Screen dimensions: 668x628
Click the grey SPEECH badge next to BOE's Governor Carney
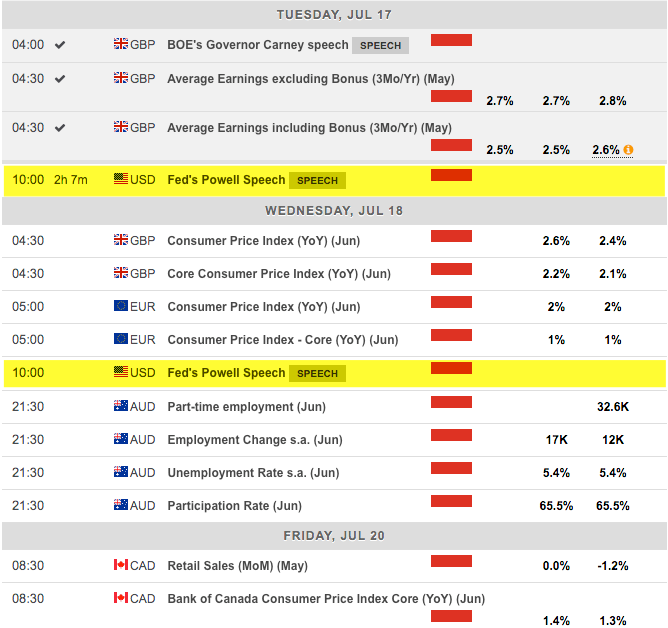click(x=380, y=46)
